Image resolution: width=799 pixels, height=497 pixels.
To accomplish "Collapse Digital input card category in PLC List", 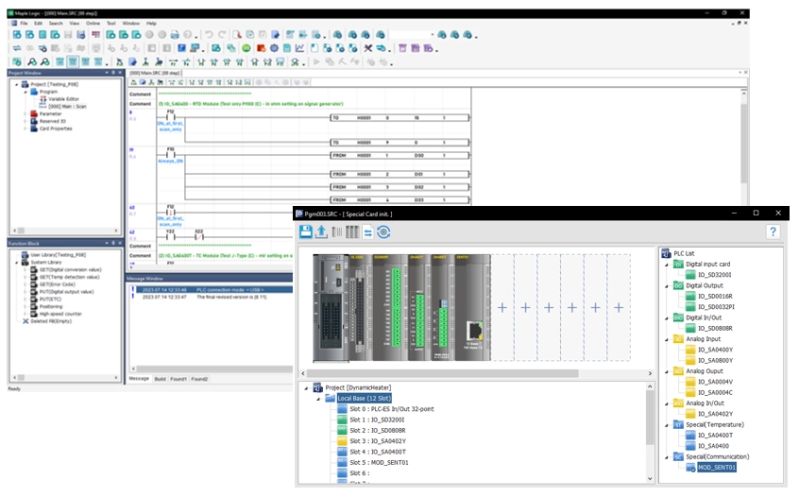I will click(667, 265).
